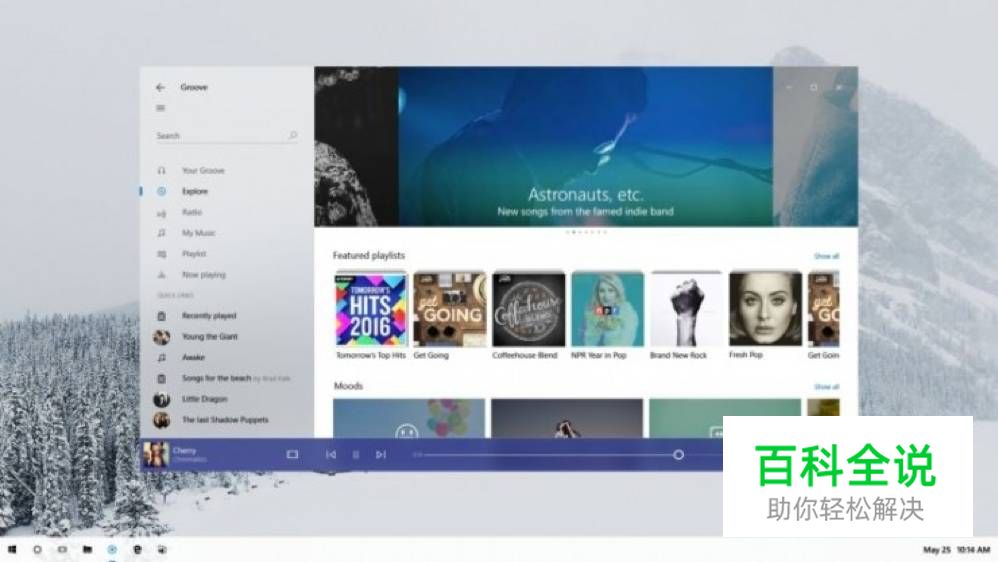Open the Coffeehouse Blend playlist
The width and height of the screenshot is (998, 562).
tap(528, 309)
